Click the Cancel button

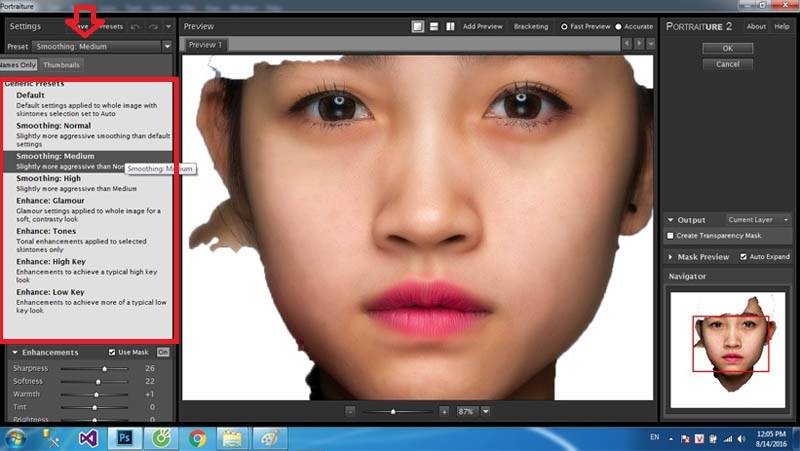[728, 64]
